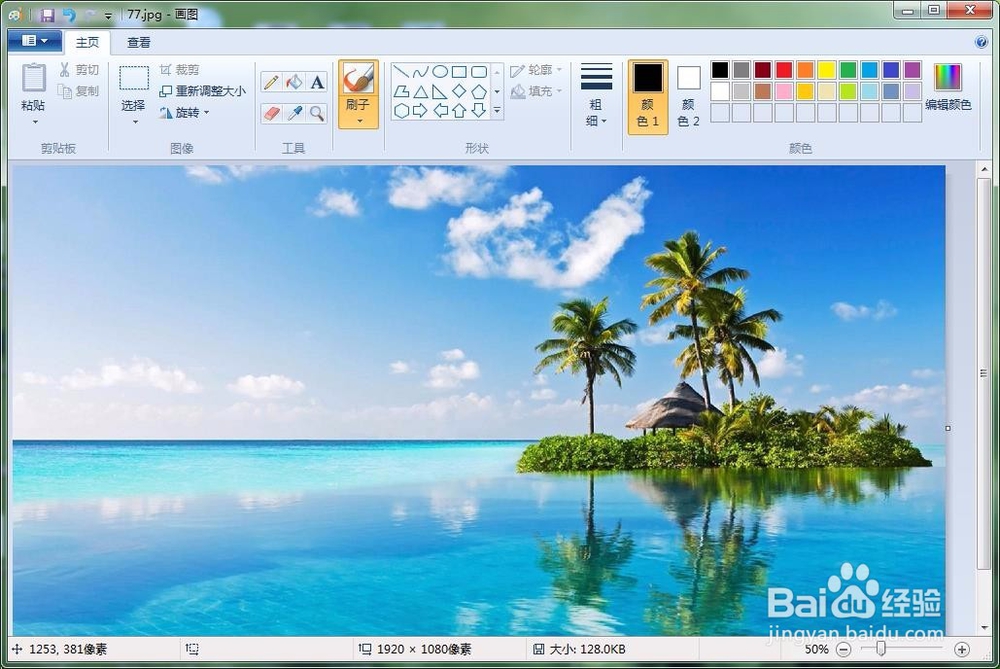Click the rectangular Select (选择) icon
The width and height of the screenshot is (1000, 669).
[134, 78]
